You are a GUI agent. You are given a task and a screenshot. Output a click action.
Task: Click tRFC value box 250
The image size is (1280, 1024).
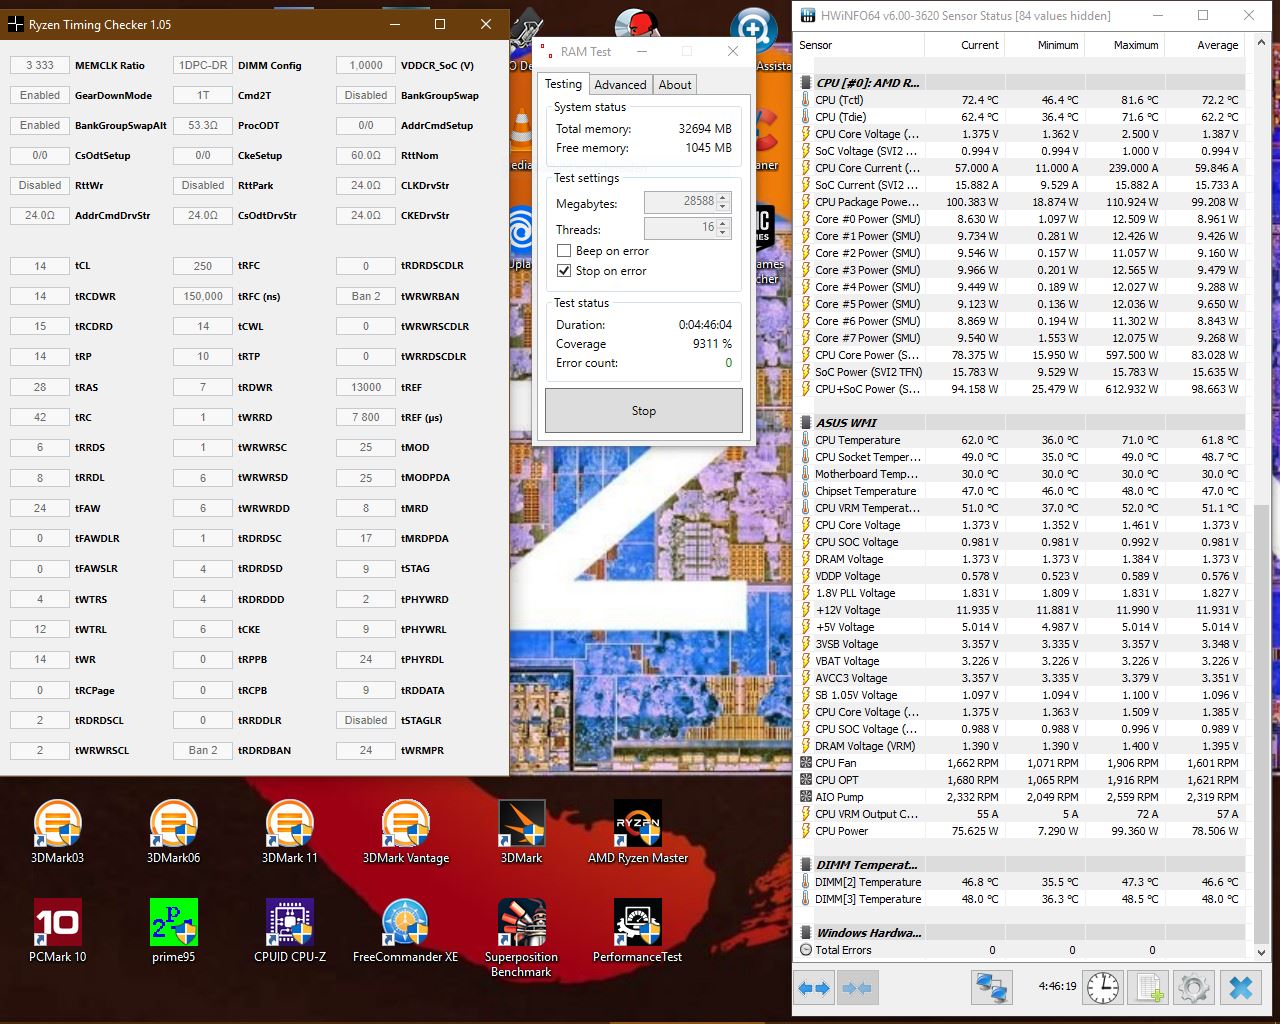coord(203,266)
